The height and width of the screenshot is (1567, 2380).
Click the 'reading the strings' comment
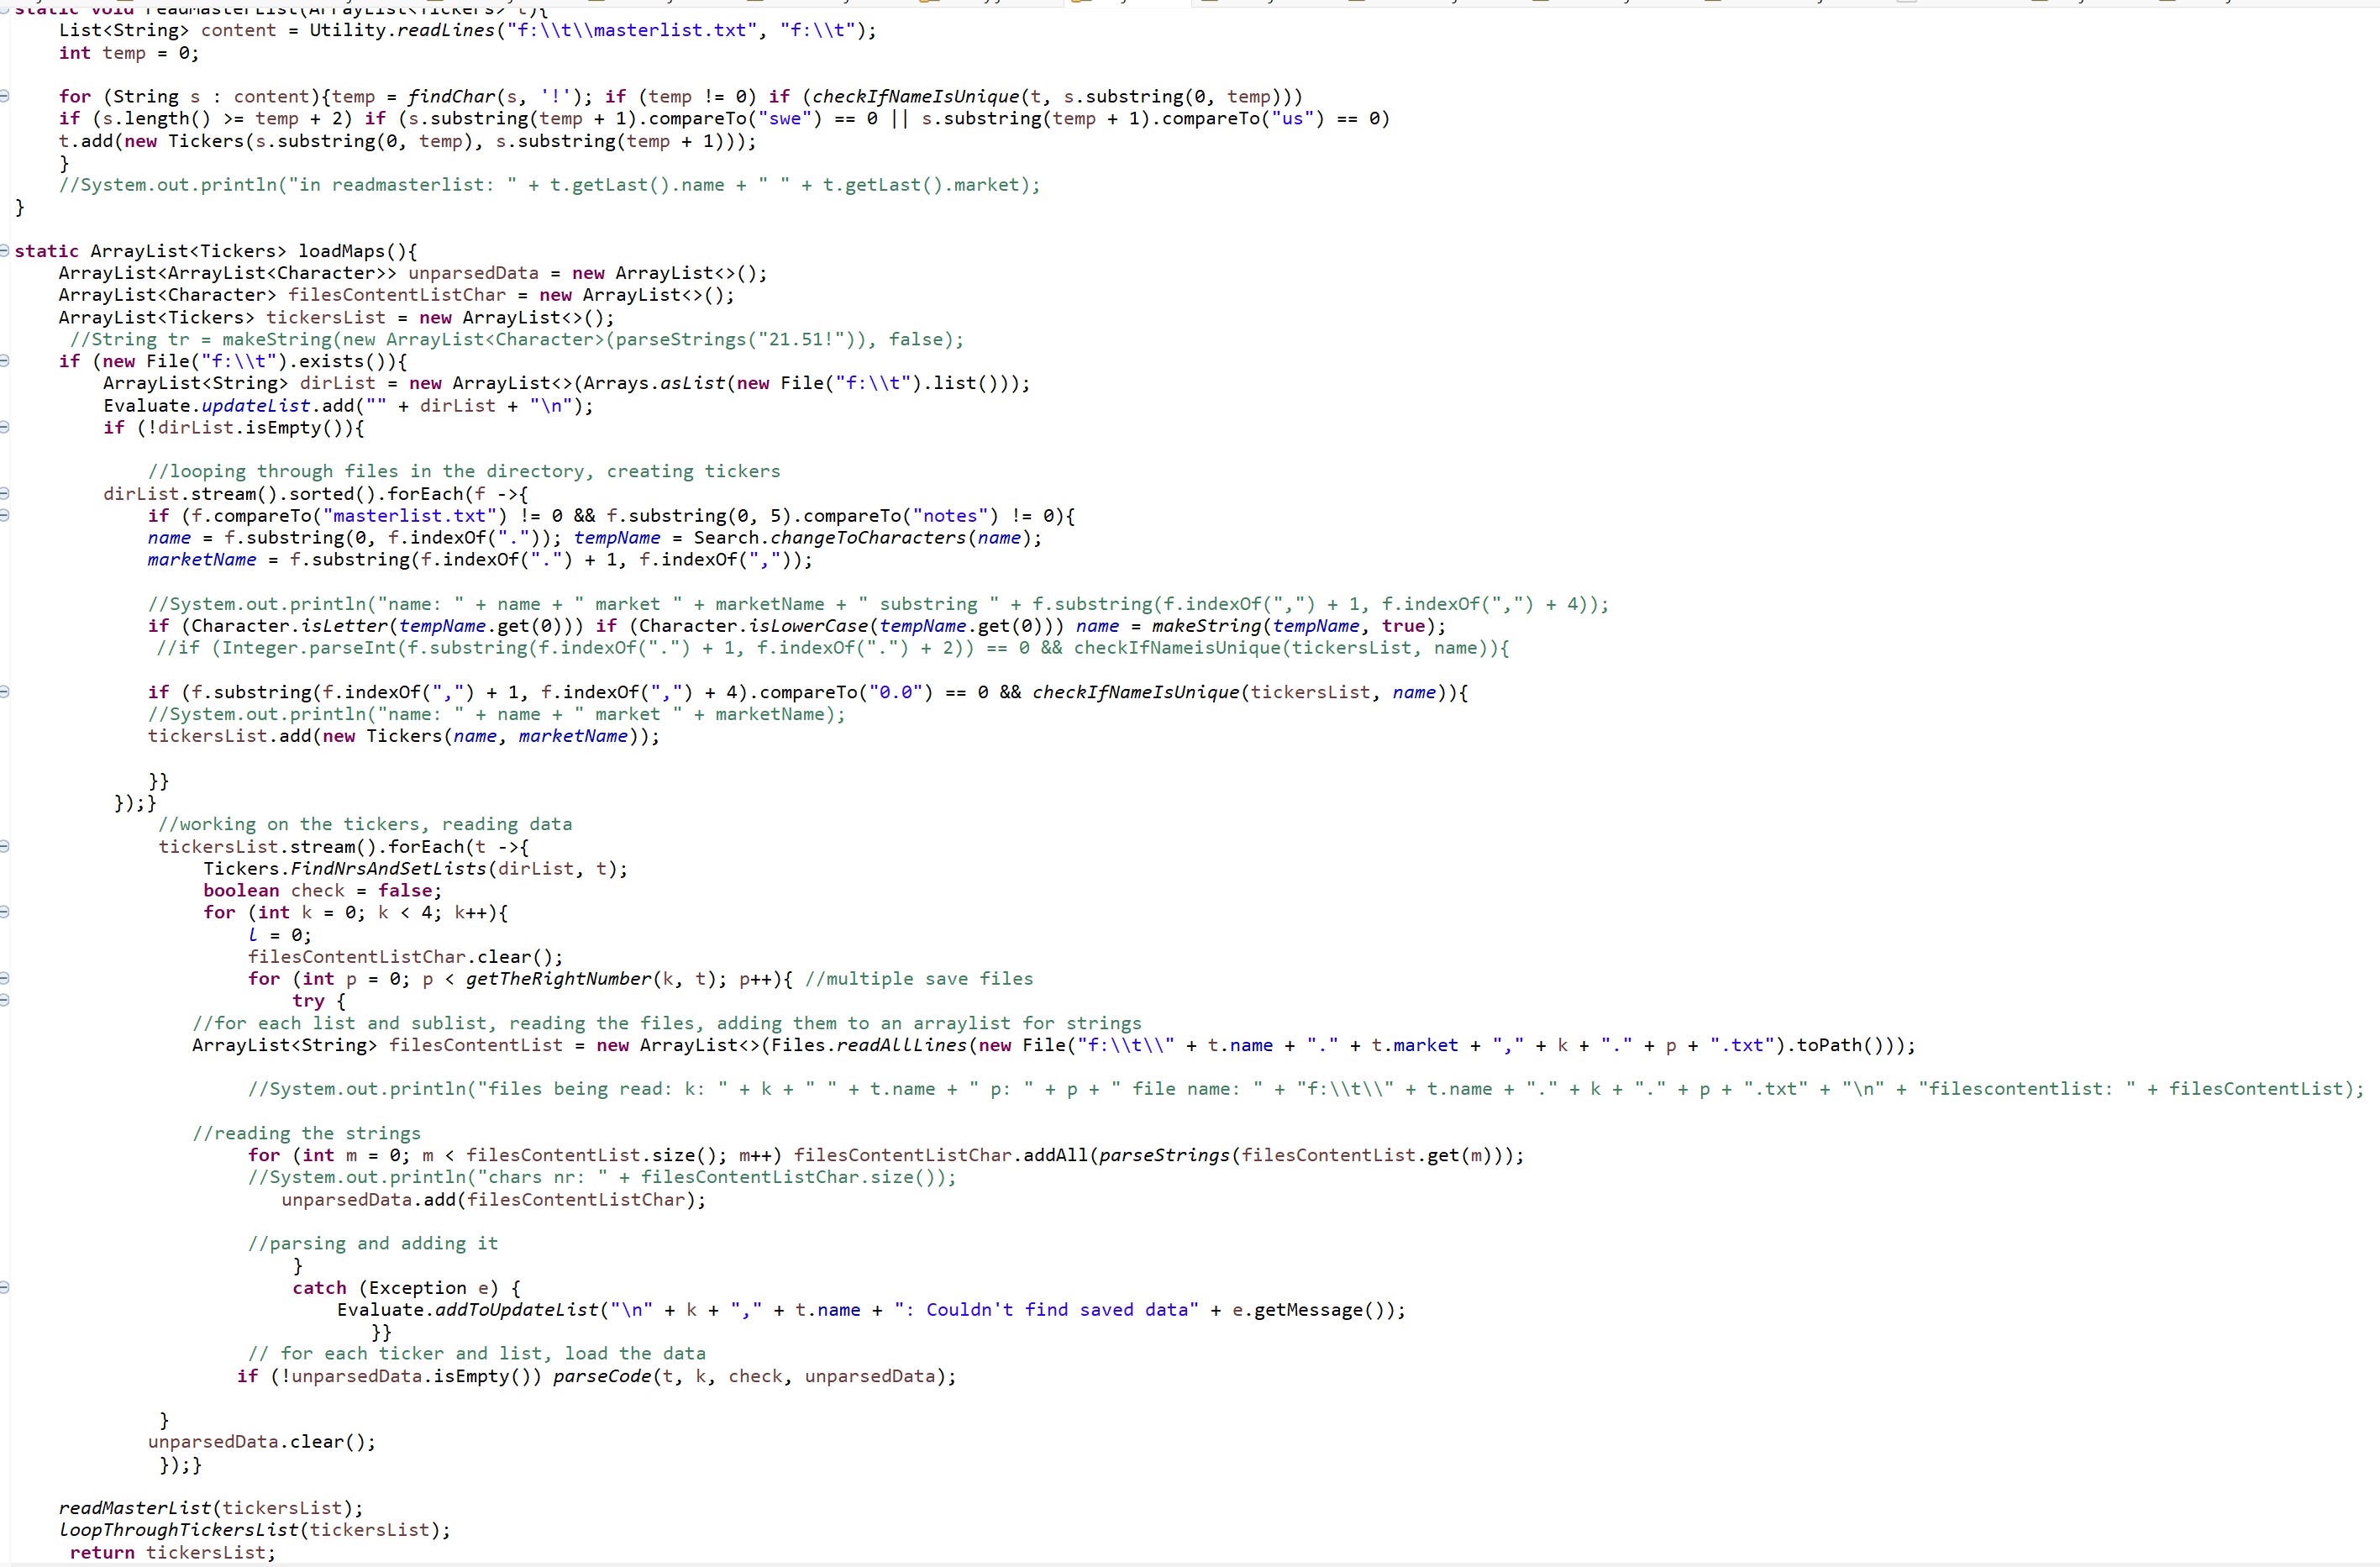pos(307,1133)
